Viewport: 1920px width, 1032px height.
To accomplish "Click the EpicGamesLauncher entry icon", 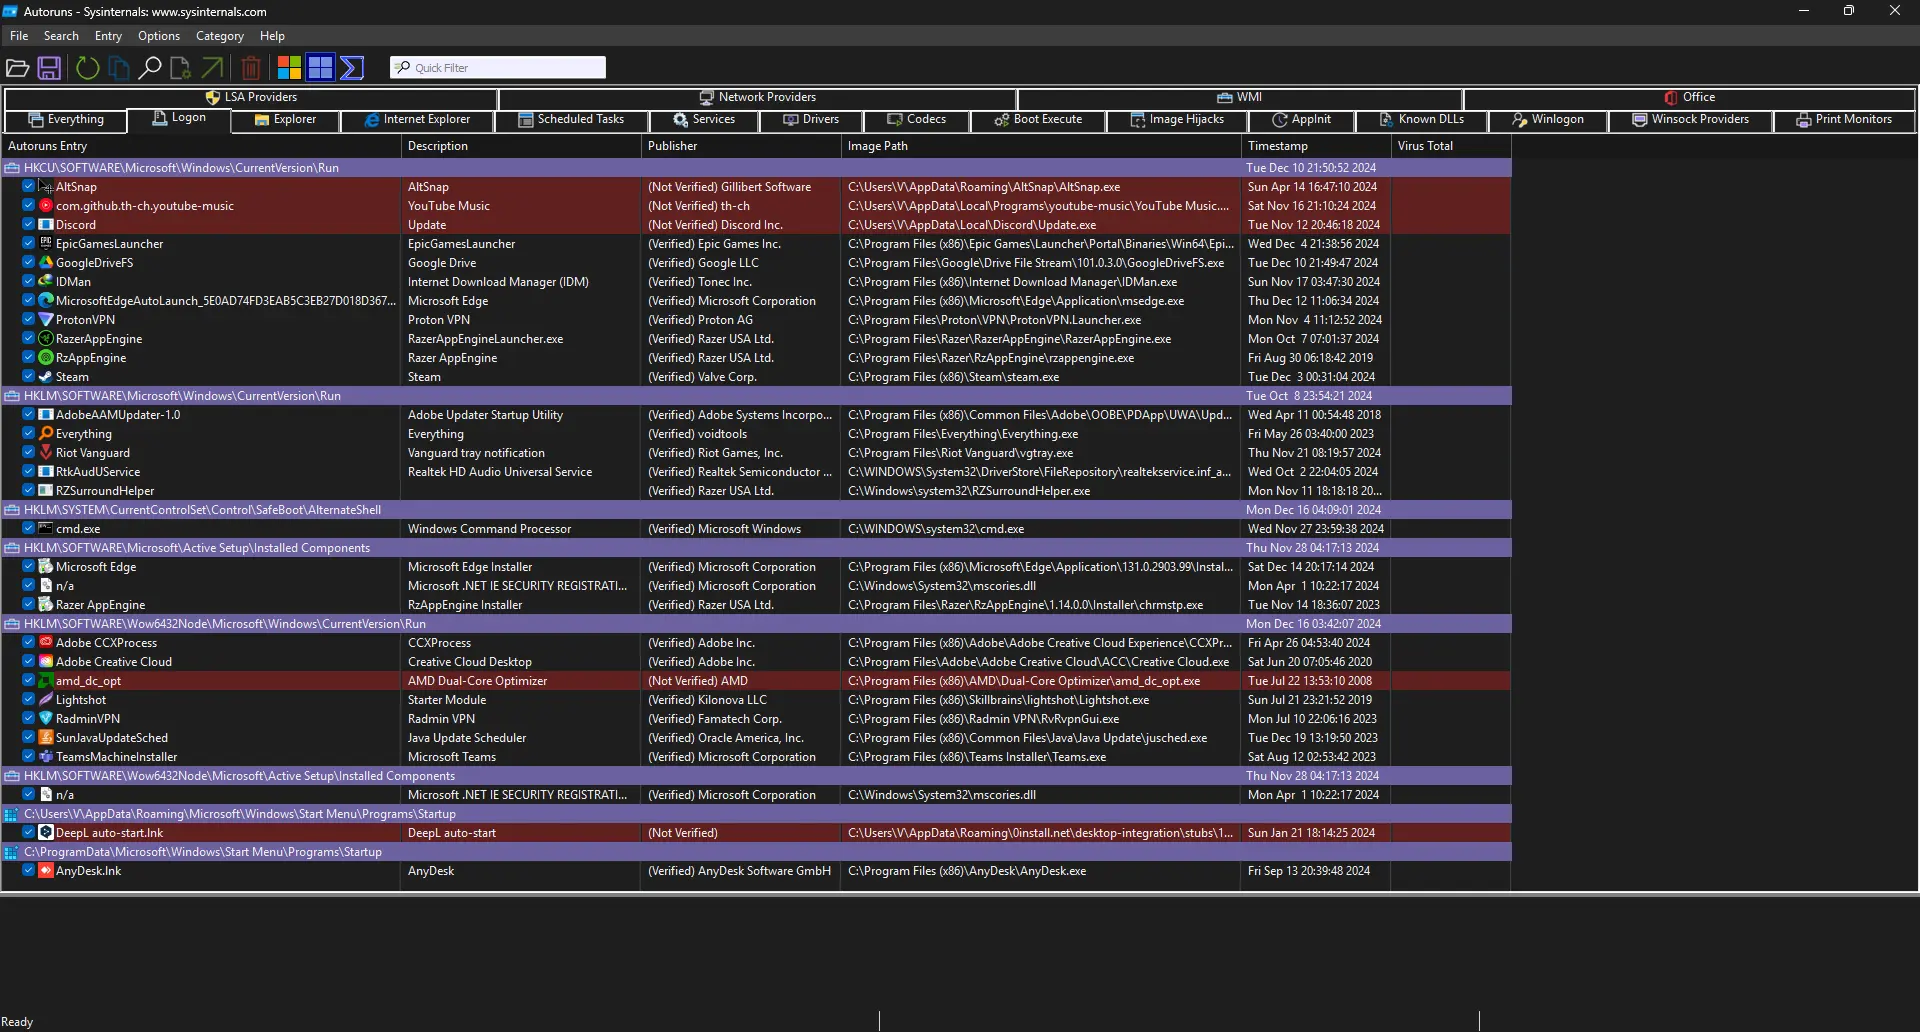I will coord(46,244).
